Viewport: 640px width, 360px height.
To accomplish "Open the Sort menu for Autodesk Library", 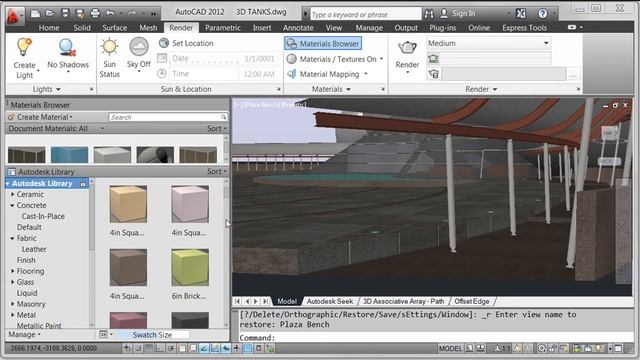I will [x=216, y=172].
